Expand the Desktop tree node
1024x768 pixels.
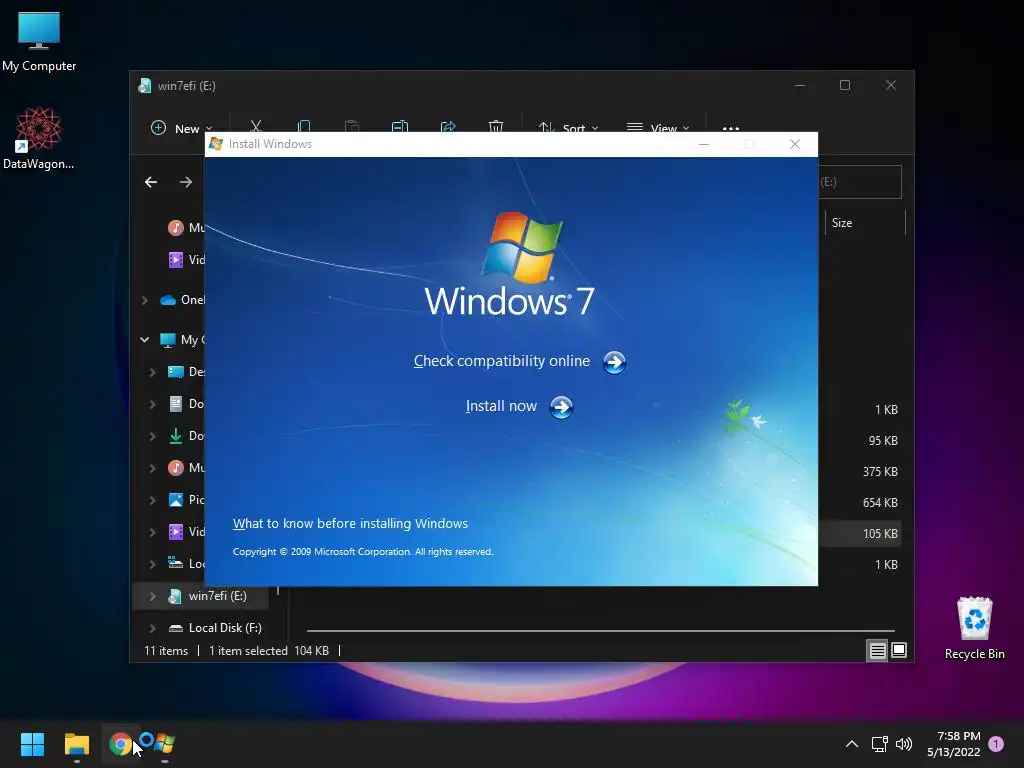tap(153, 372)
